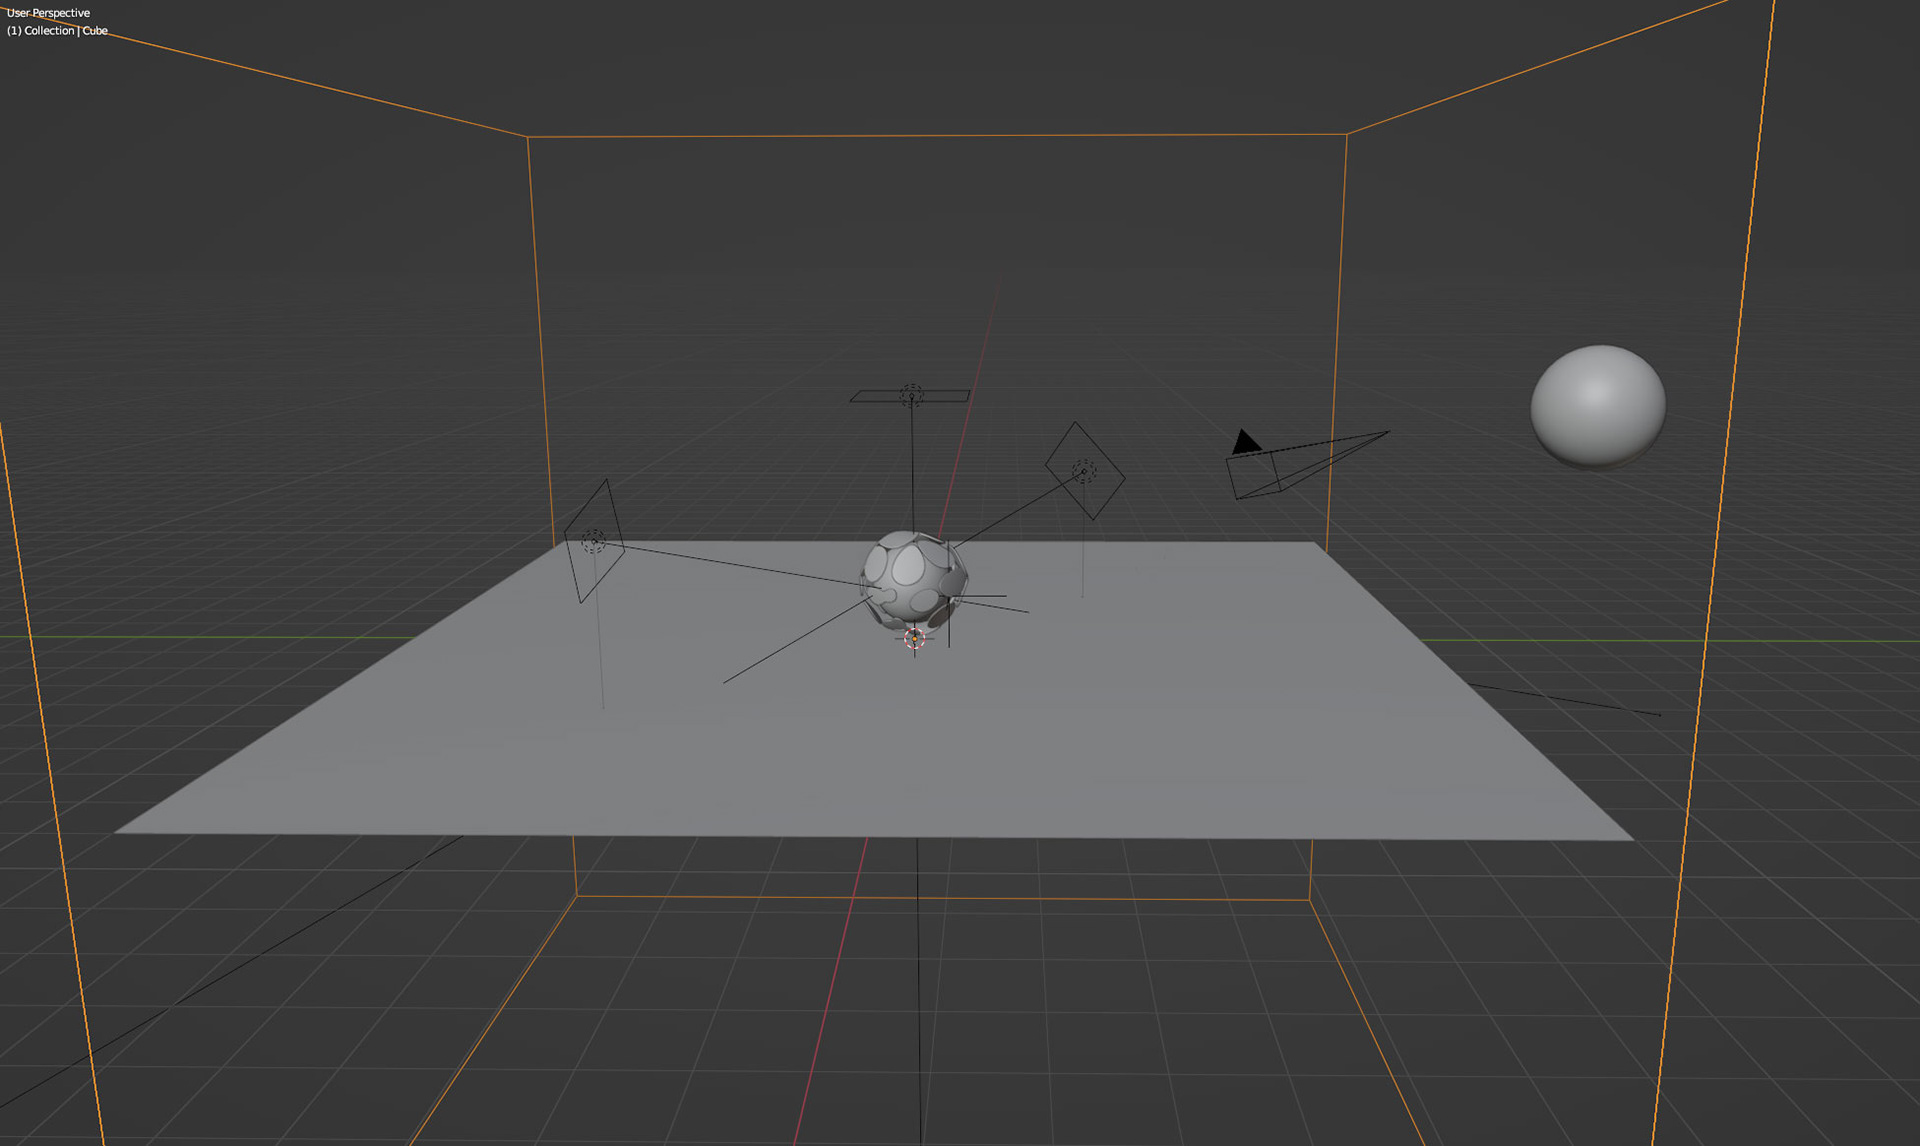Image resolution: width=1920 pixels, height=1146 pixels.
Task: Select the overhead horizontal area light
Action: [910, 396]
